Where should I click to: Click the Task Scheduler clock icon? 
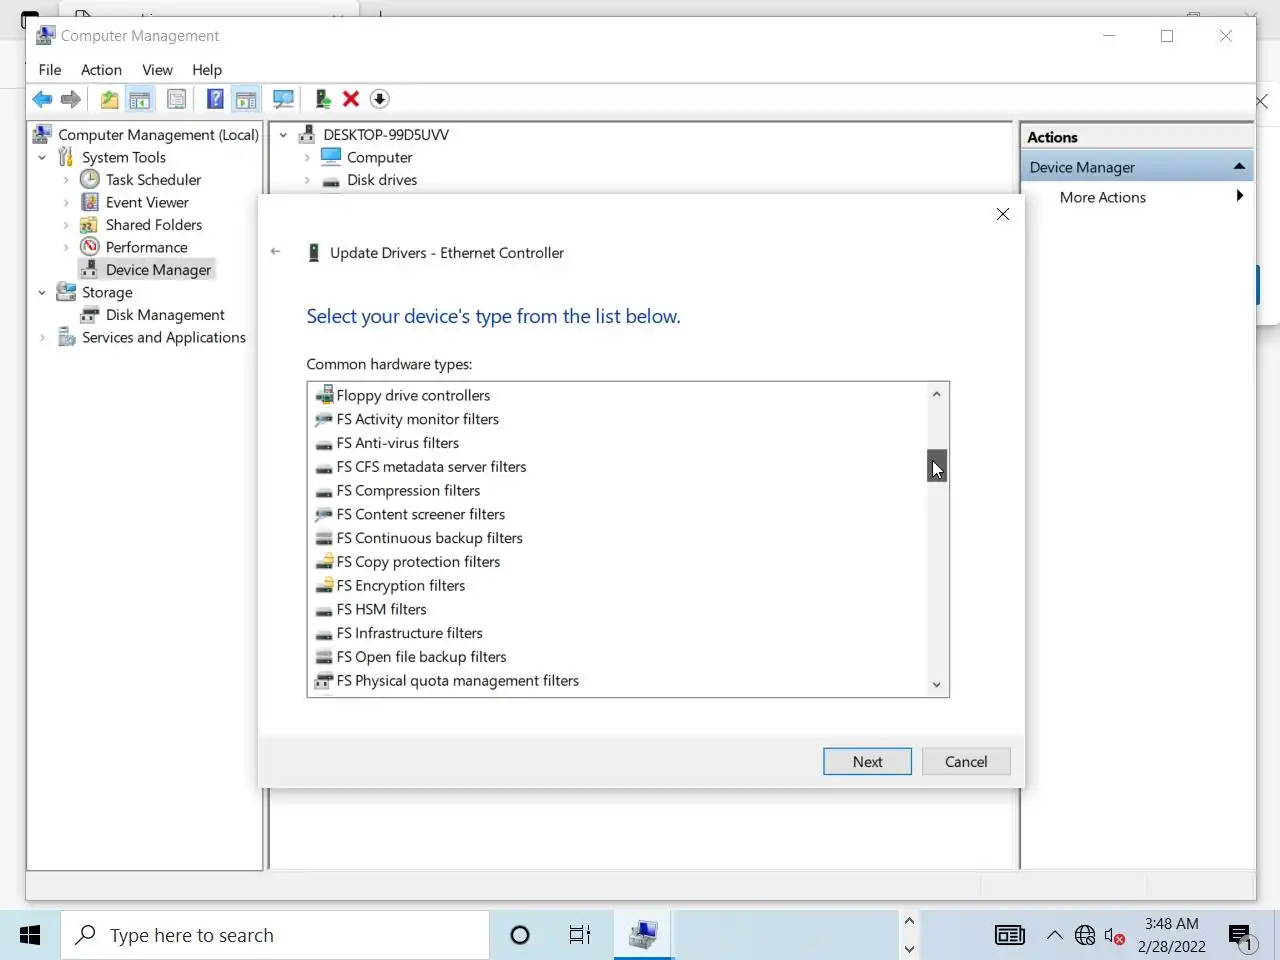(x=90, y=179)
